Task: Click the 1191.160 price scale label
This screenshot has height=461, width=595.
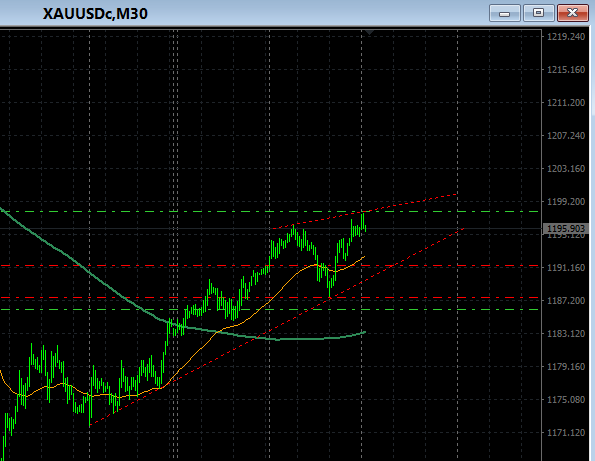Action: pyautogui.click(x=566, y=267)
